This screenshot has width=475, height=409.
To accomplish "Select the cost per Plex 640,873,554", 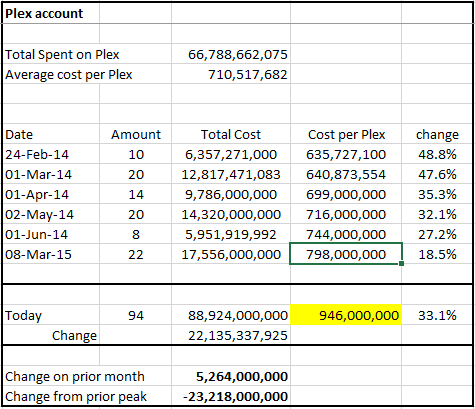I will tap(346, 174).
